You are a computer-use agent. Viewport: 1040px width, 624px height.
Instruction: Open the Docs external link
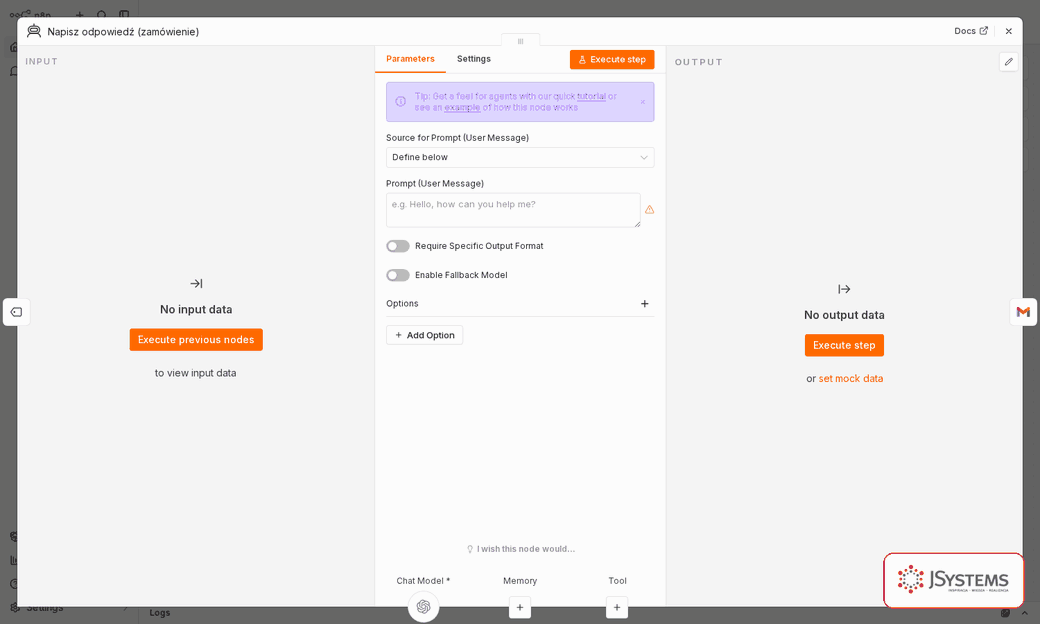pos(971,31)
